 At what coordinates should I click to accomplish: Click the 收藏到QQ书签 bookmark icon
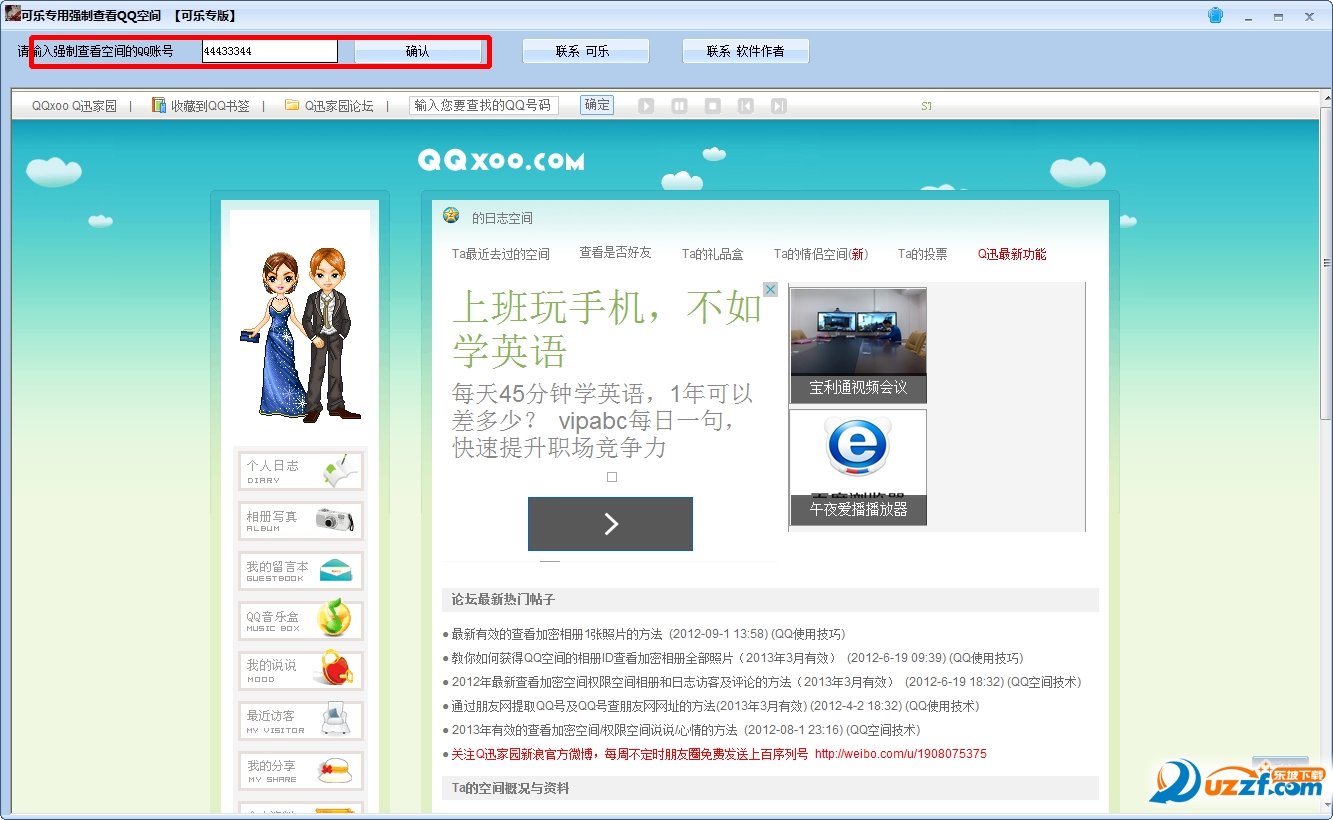(x=159, y=105)
